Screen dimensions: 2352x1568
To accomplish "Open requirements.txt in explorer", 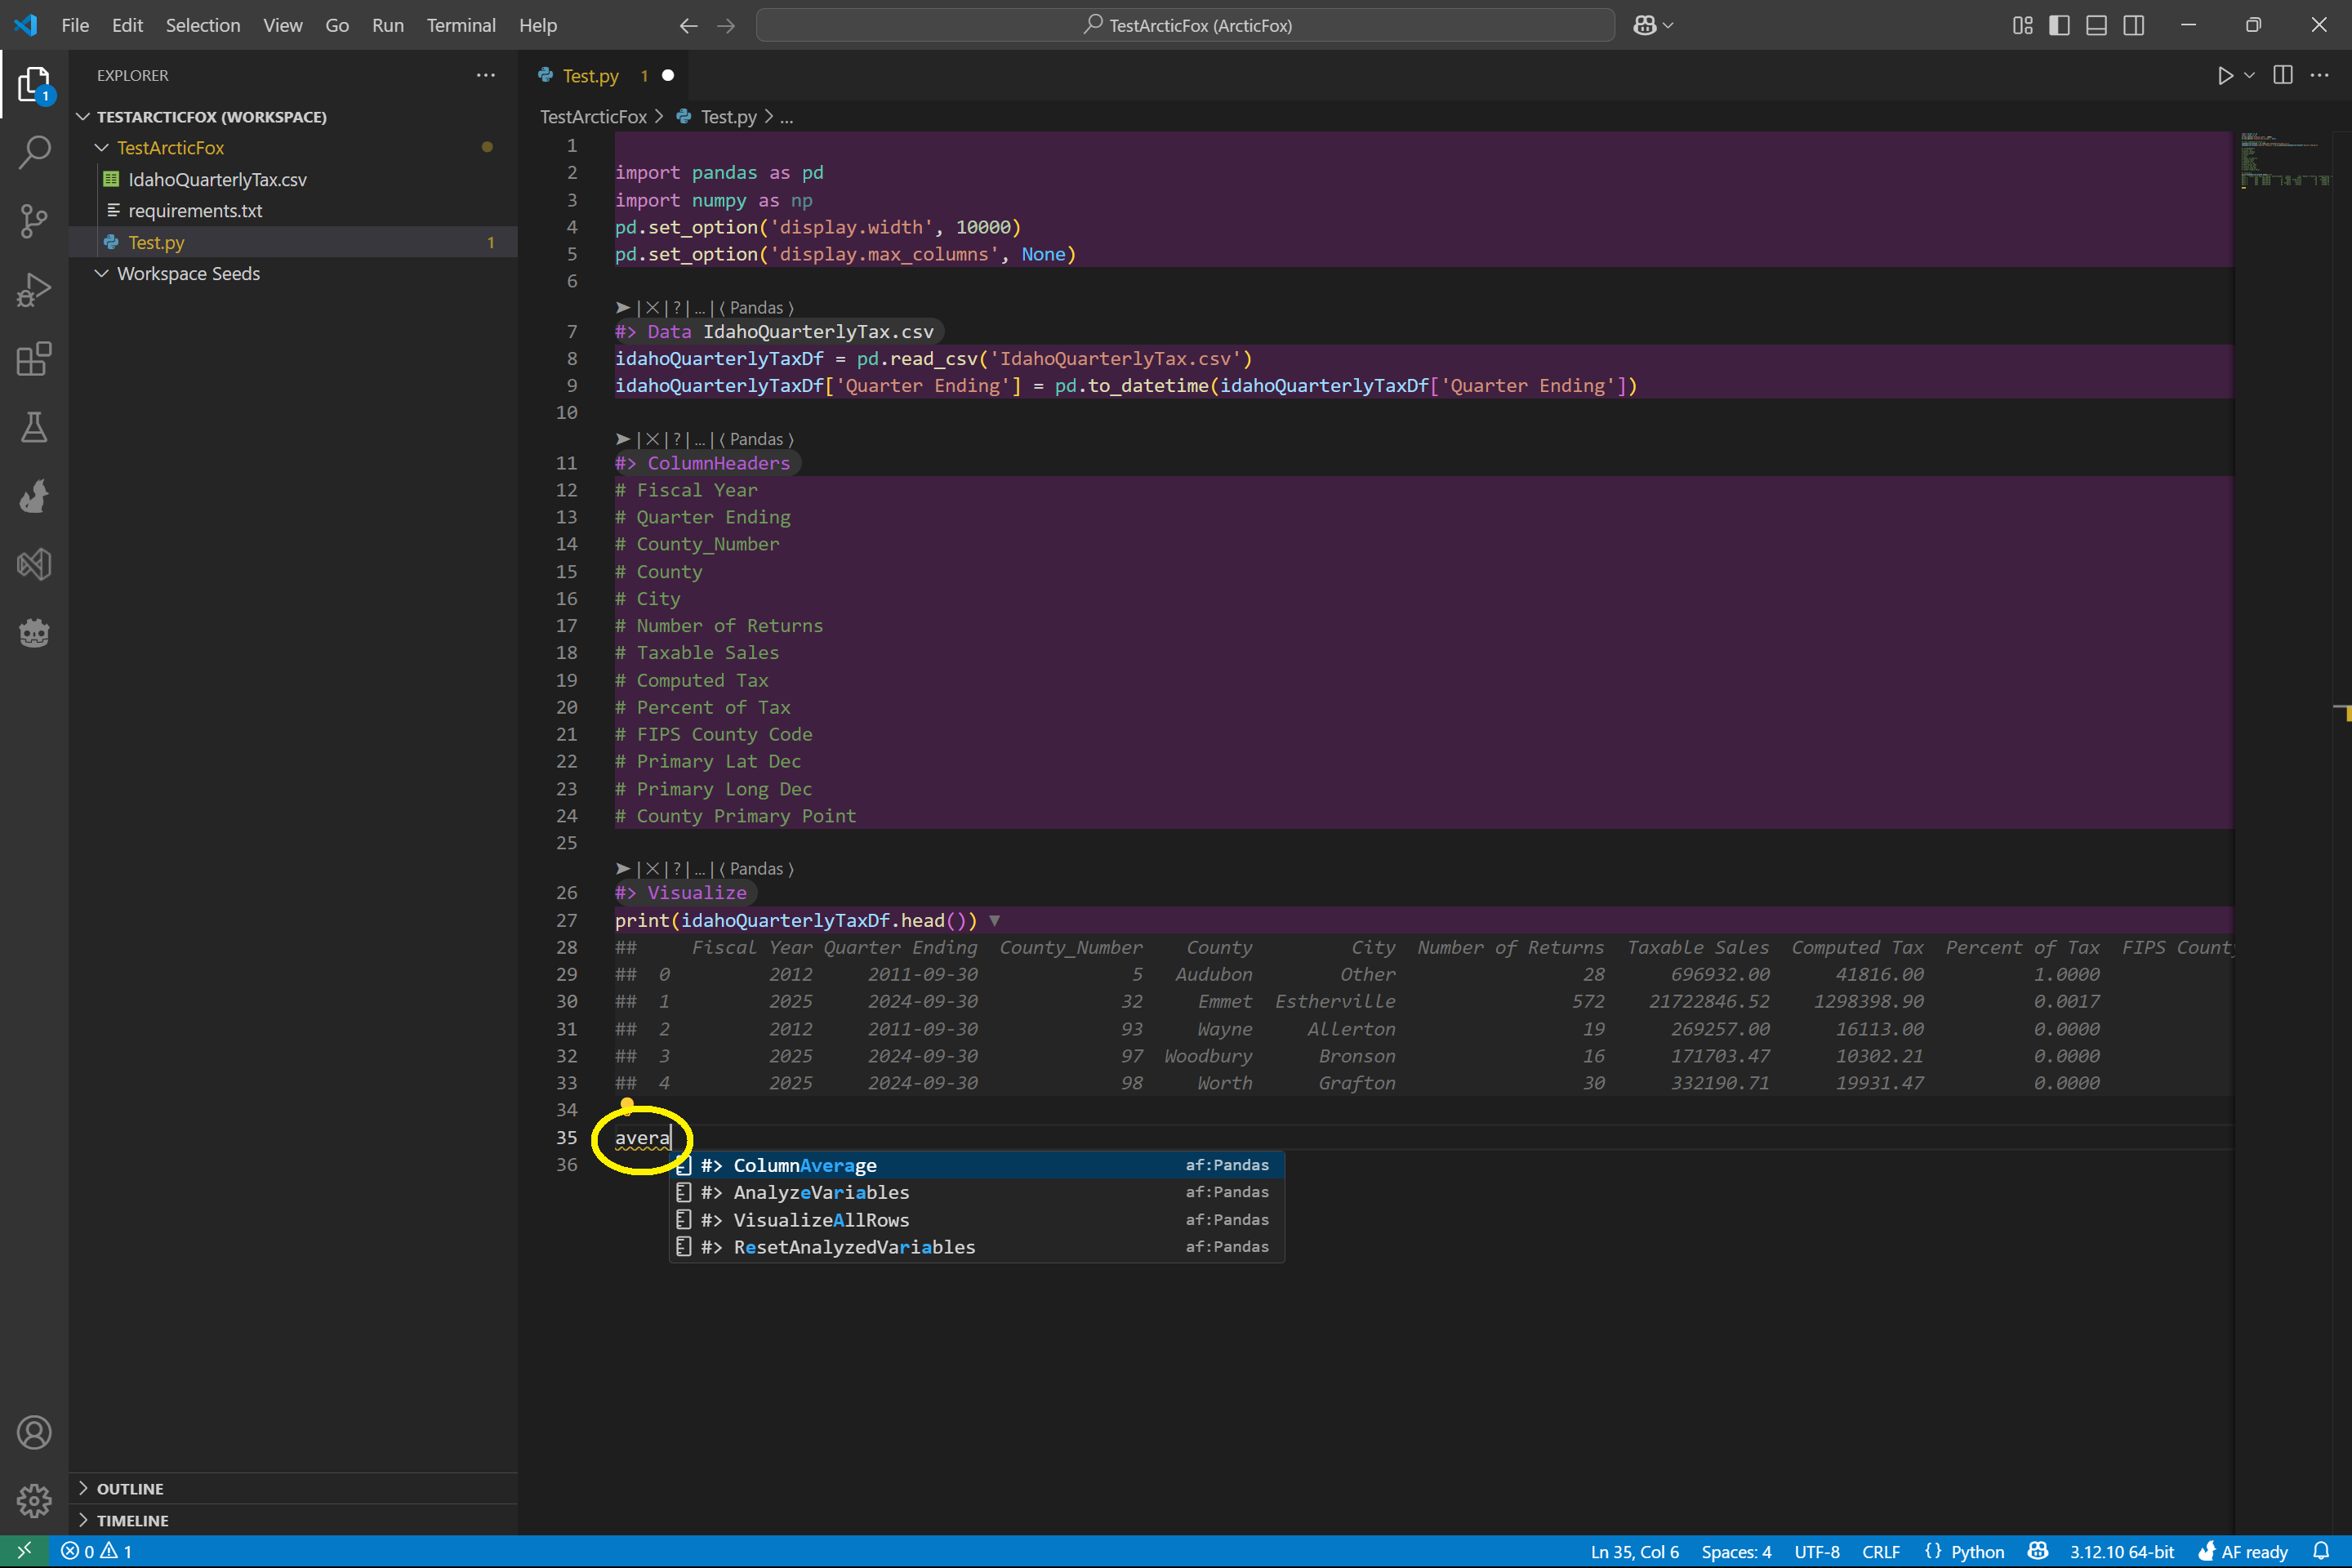I will click(293, 210).
